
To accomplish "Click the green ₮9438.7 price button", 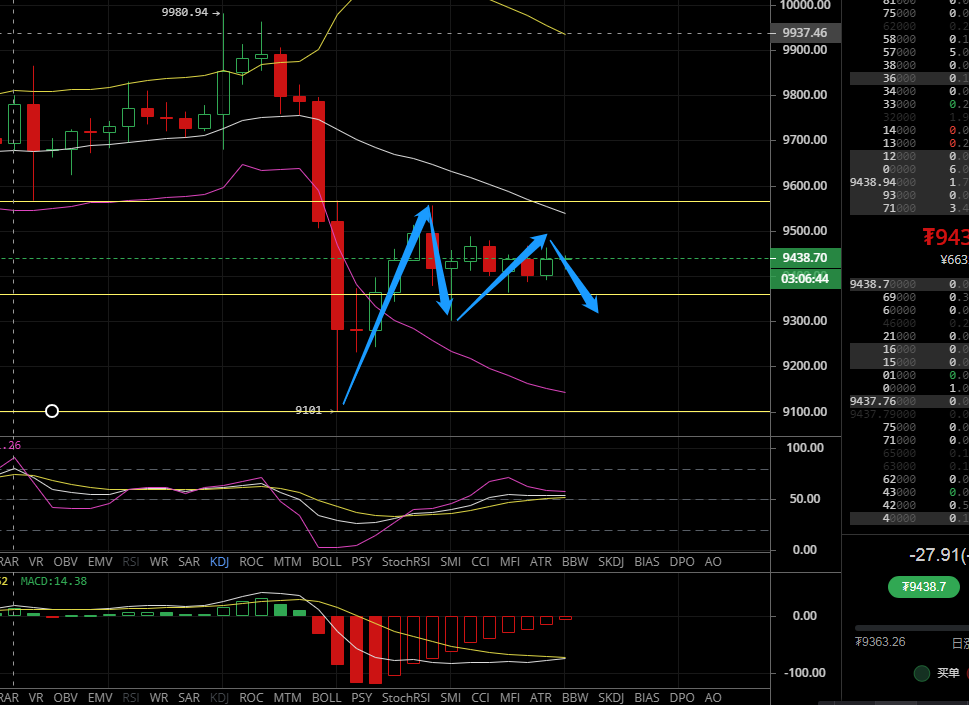I will (x=924, y=587).
